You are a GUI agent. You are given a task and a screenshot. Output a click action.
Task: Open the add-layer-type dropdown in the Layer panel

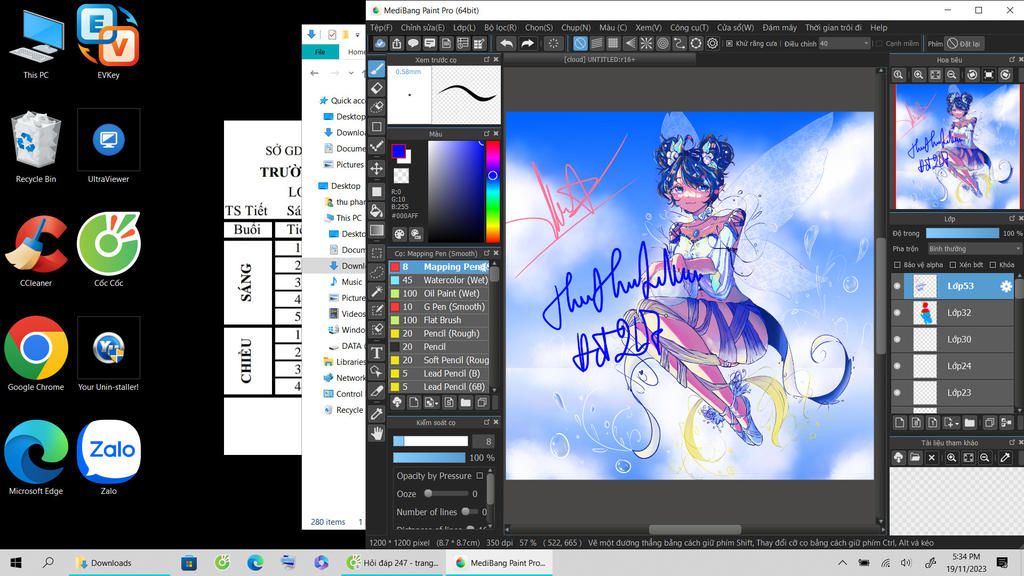(950, 423)
